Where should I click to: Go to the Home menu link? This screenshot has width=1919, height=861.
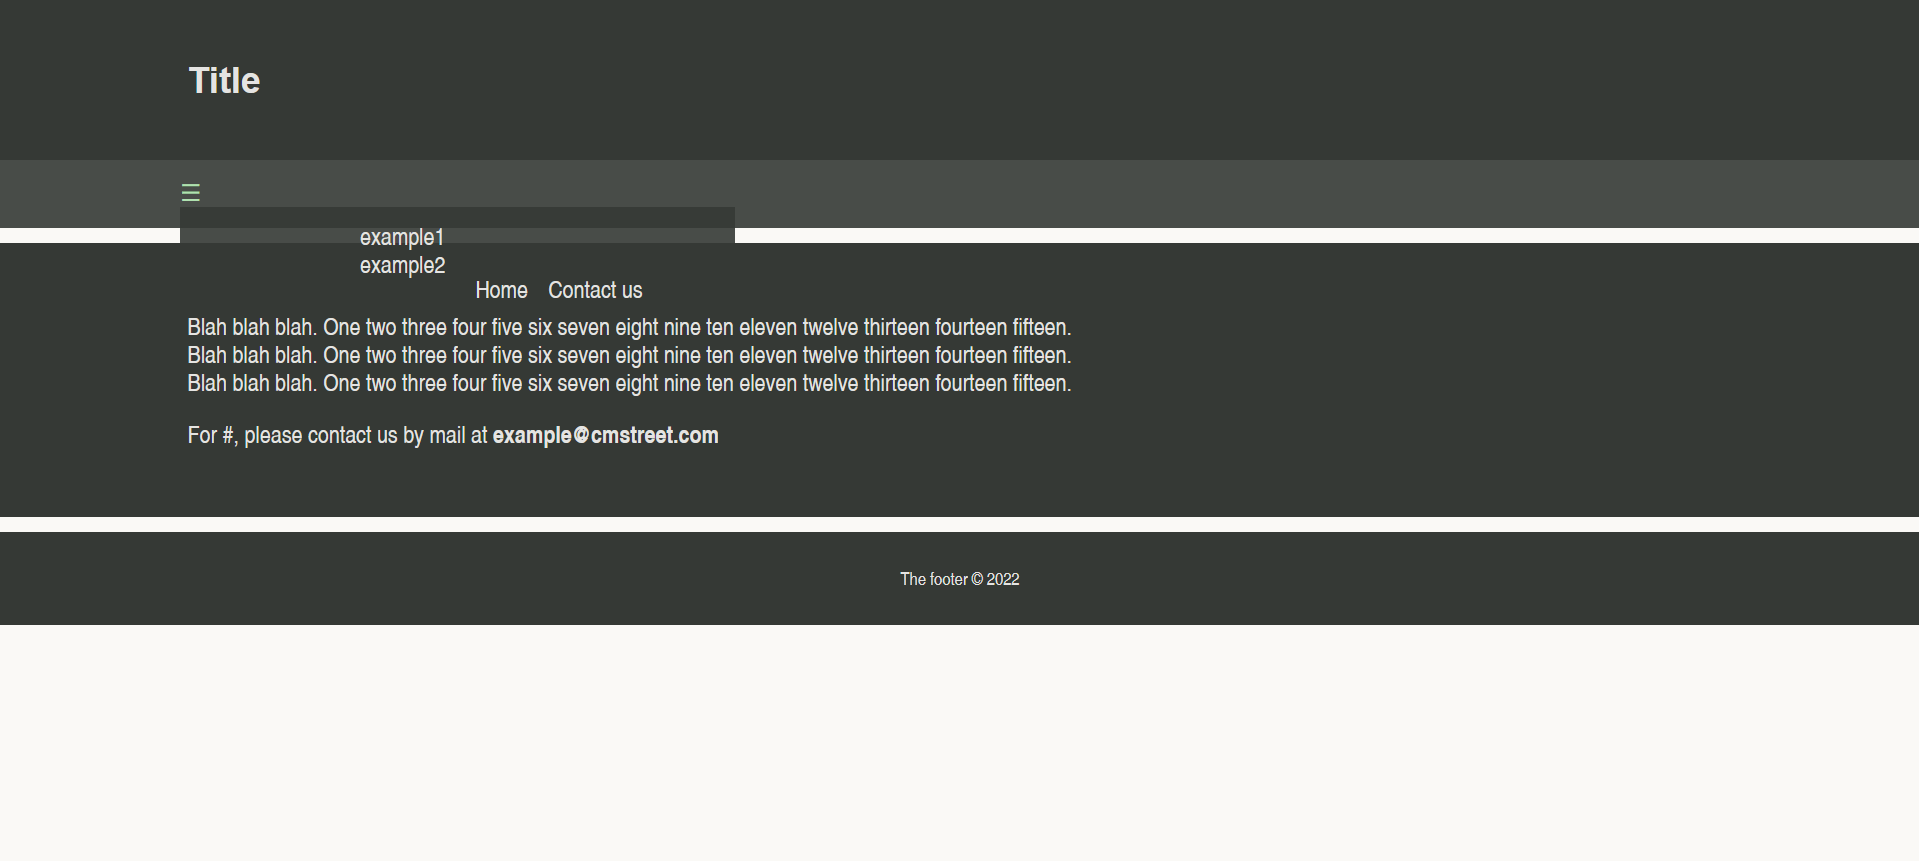(x=501, y=290)
